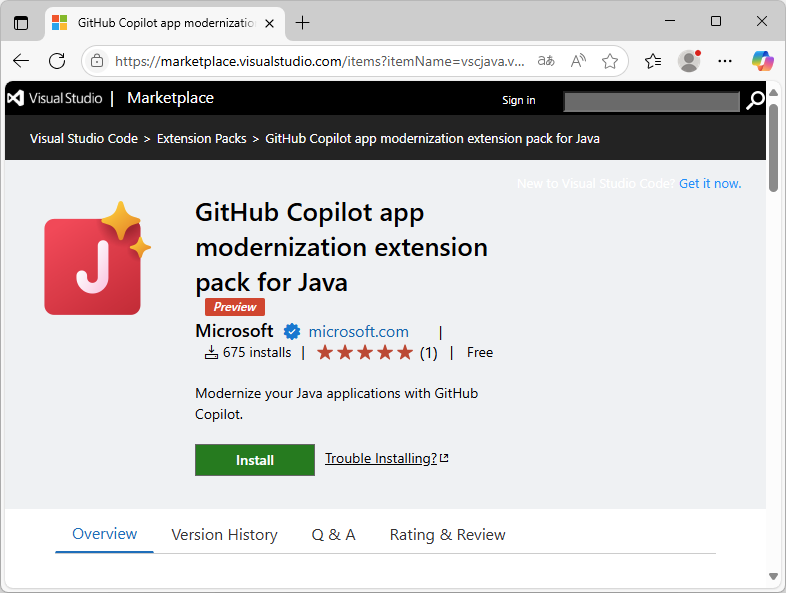Open tab actions menu icon

point(21,23)
